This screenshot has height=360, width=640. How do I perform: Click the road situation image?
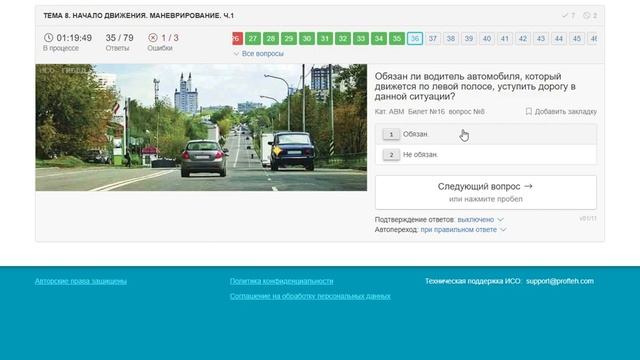click(201, 127)
